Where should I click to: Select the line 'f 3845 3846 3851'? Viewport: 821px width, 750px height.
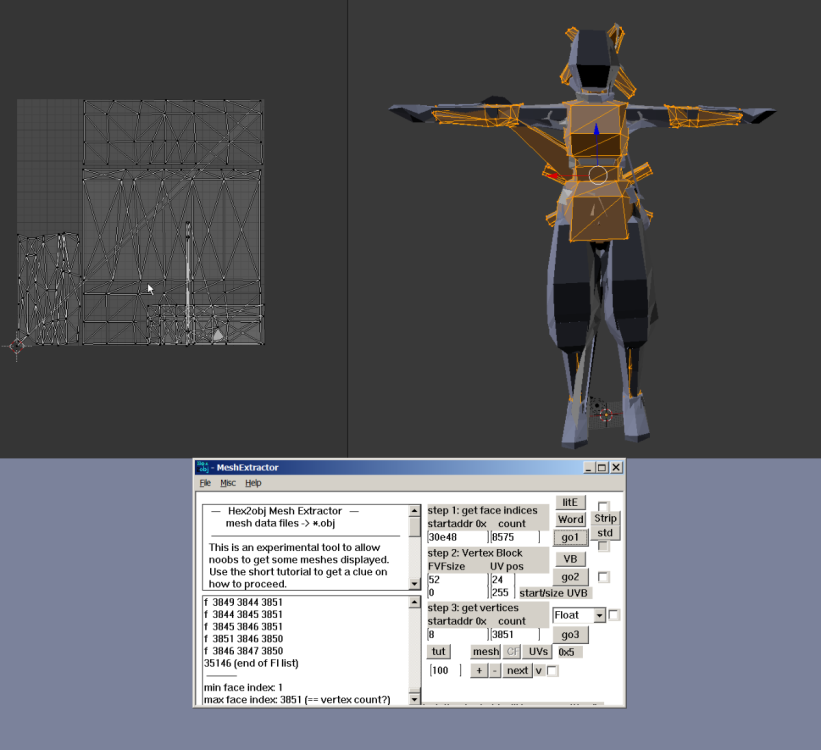click(x=243, y=626)
